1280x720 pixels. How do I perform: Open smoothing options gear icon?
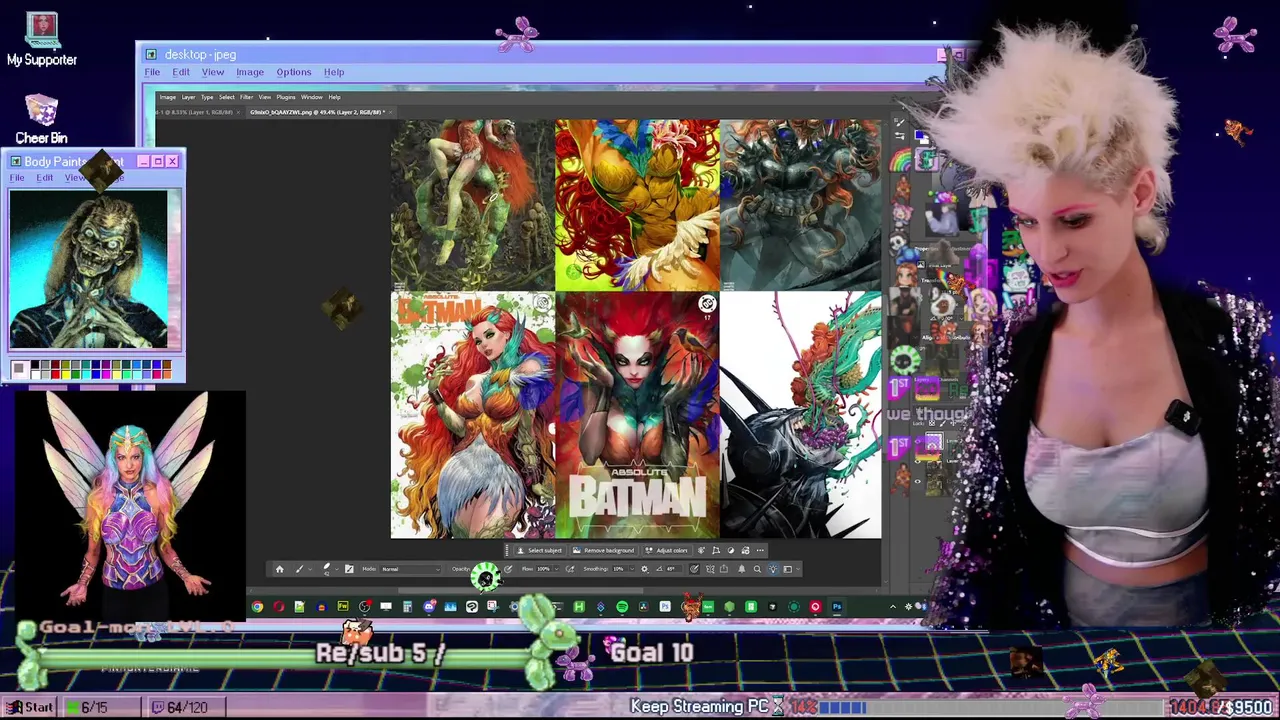click(644, 569)
